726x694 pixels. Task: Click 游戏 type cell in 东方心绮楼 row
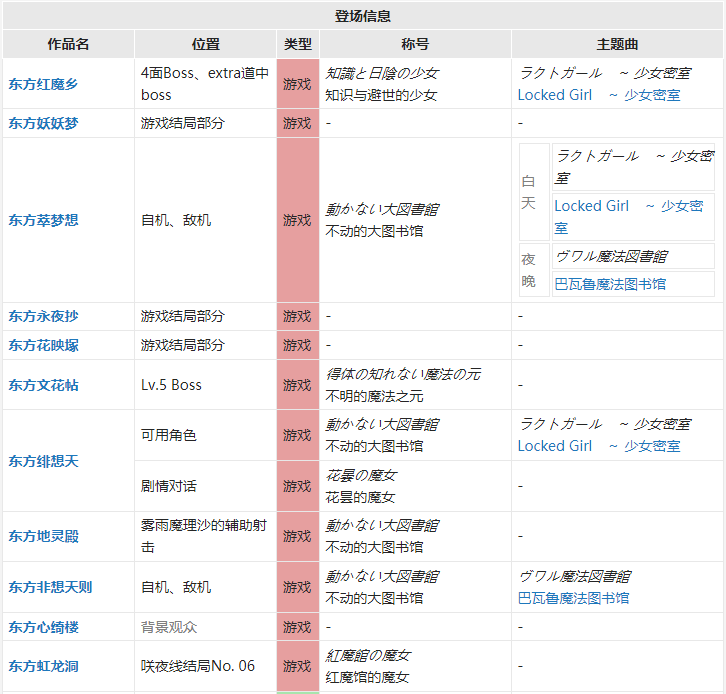pyautogui.click(x=298, y=627)
